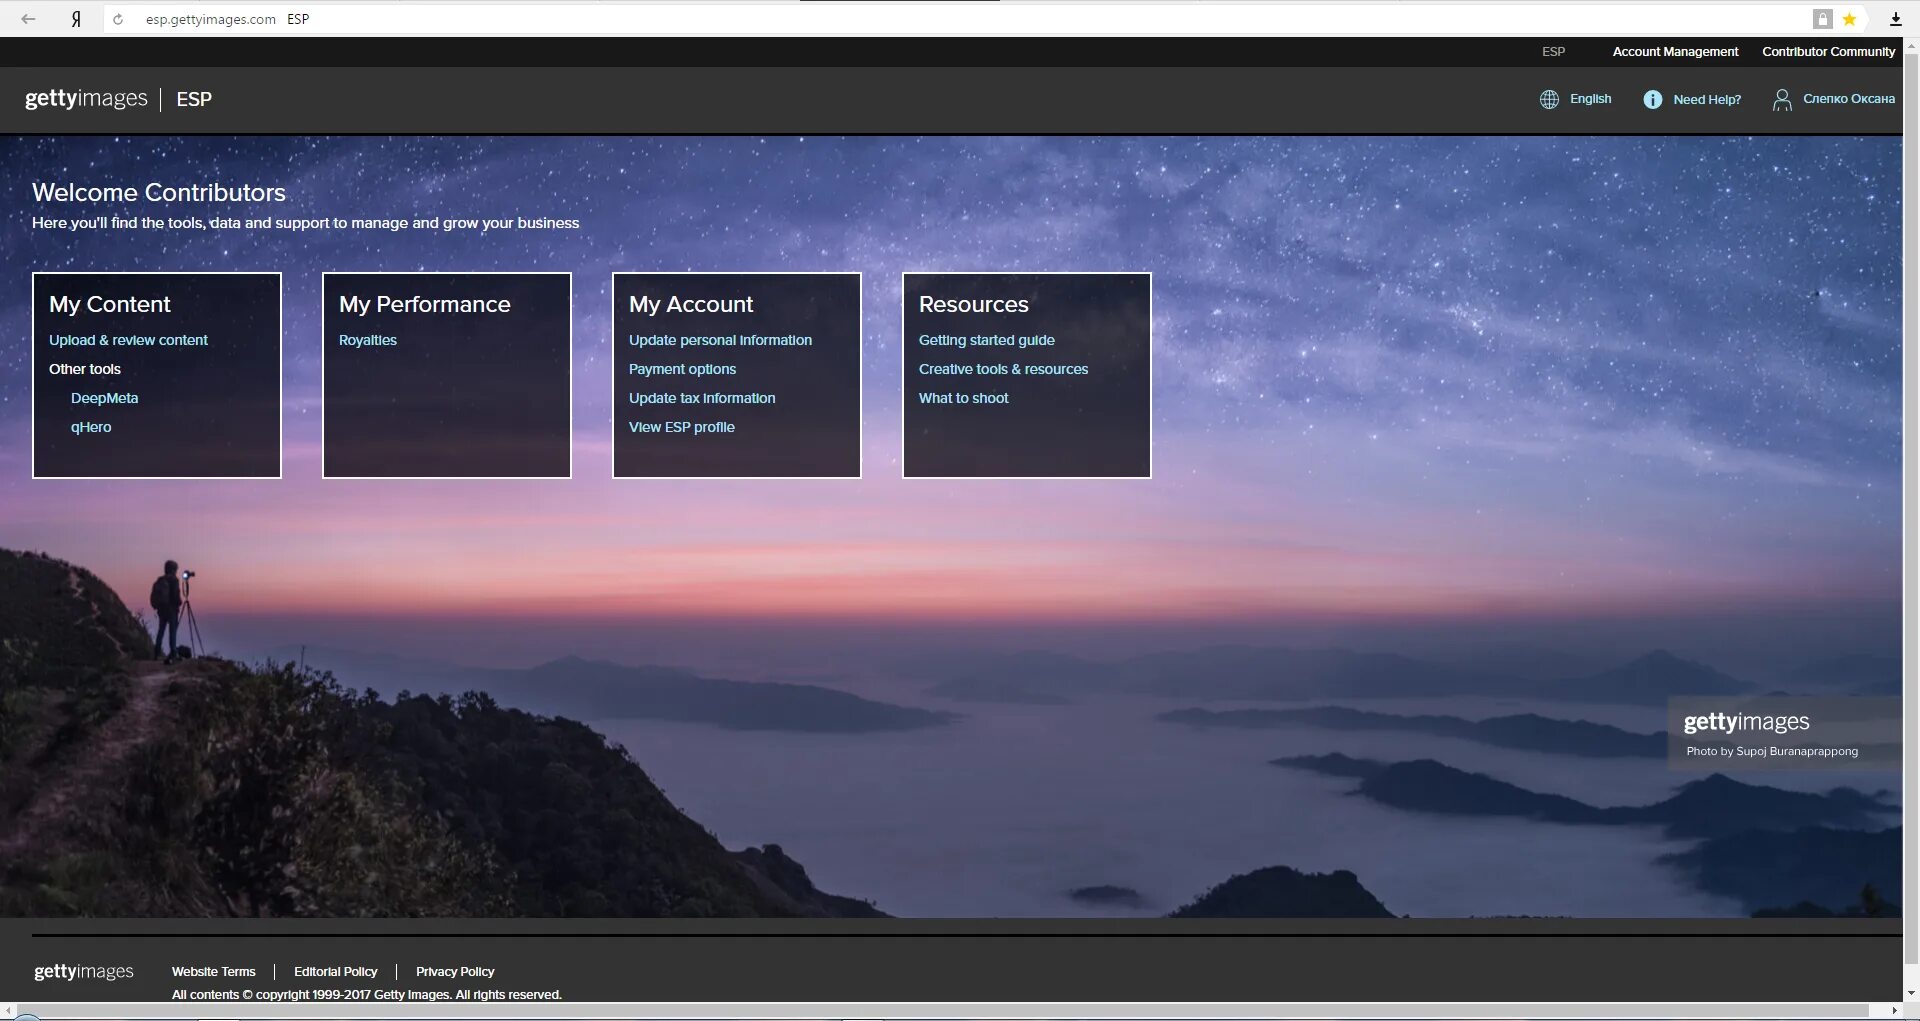Click the Resources heading
The height and width of the screenshot is (1021, 1920).
point(973,304)
